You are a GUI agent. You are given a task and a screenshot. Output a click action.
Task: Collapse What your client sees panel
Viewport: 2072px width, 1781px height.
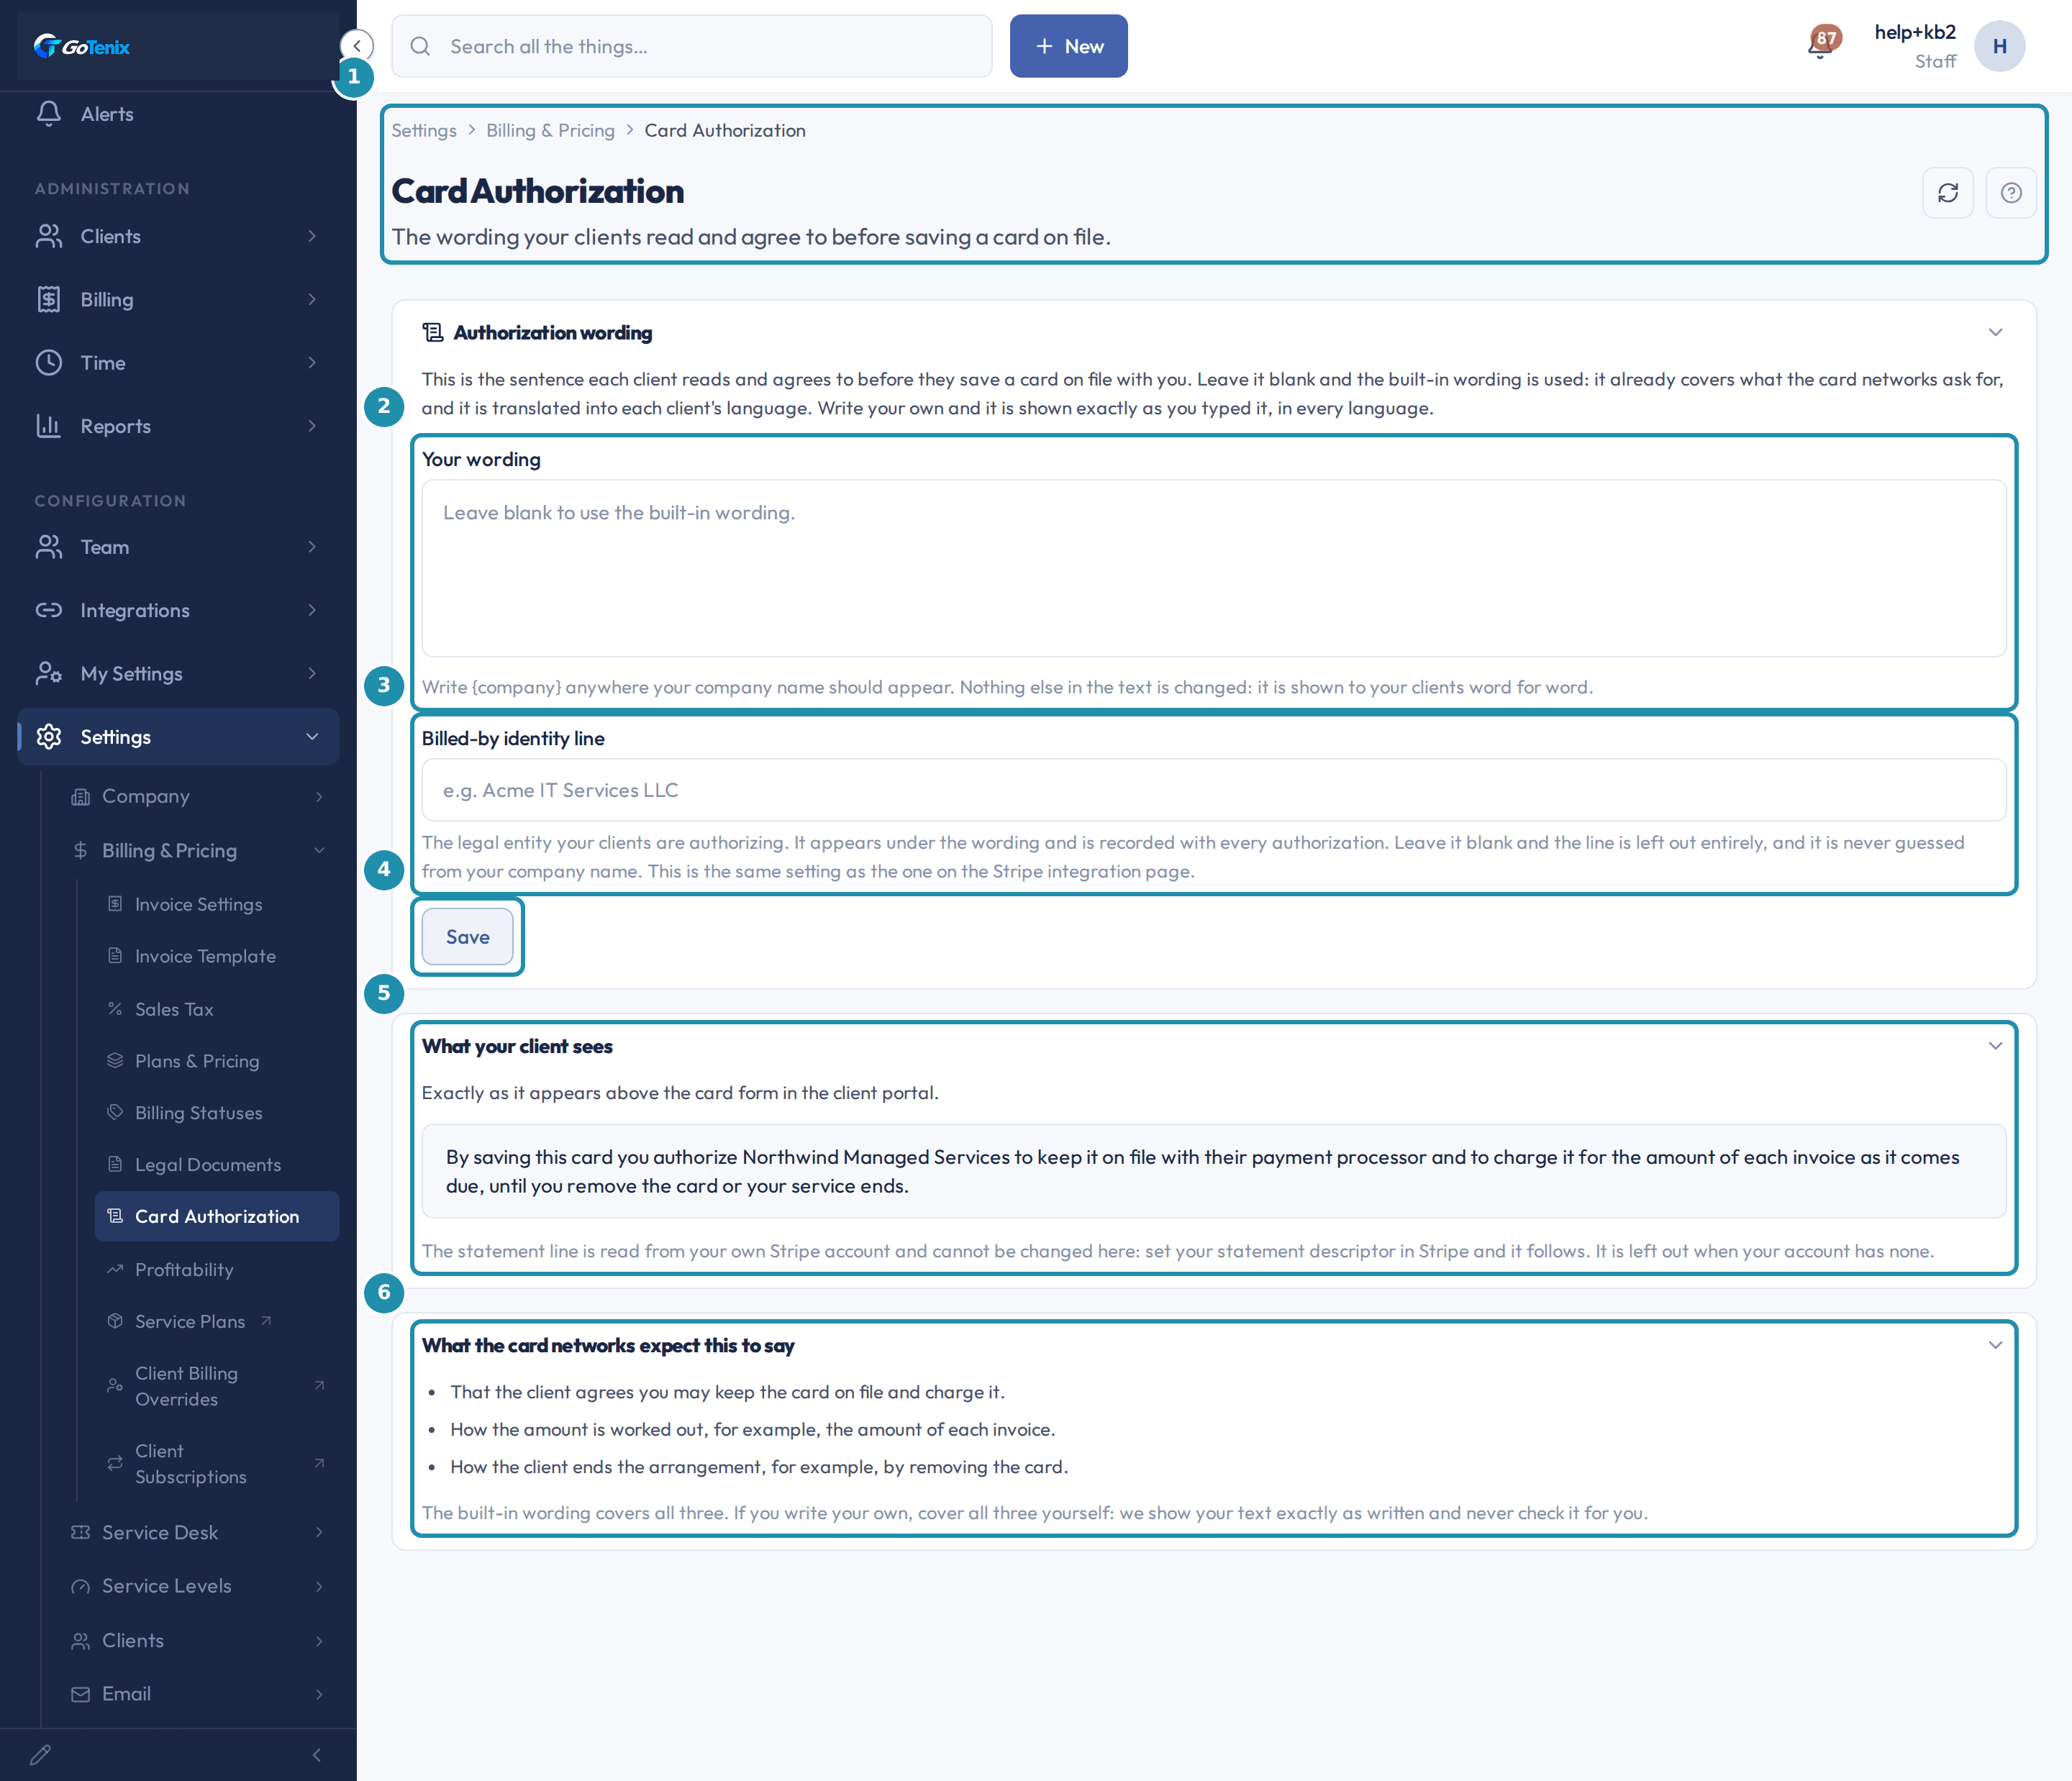click(x=1995, y=1046)
